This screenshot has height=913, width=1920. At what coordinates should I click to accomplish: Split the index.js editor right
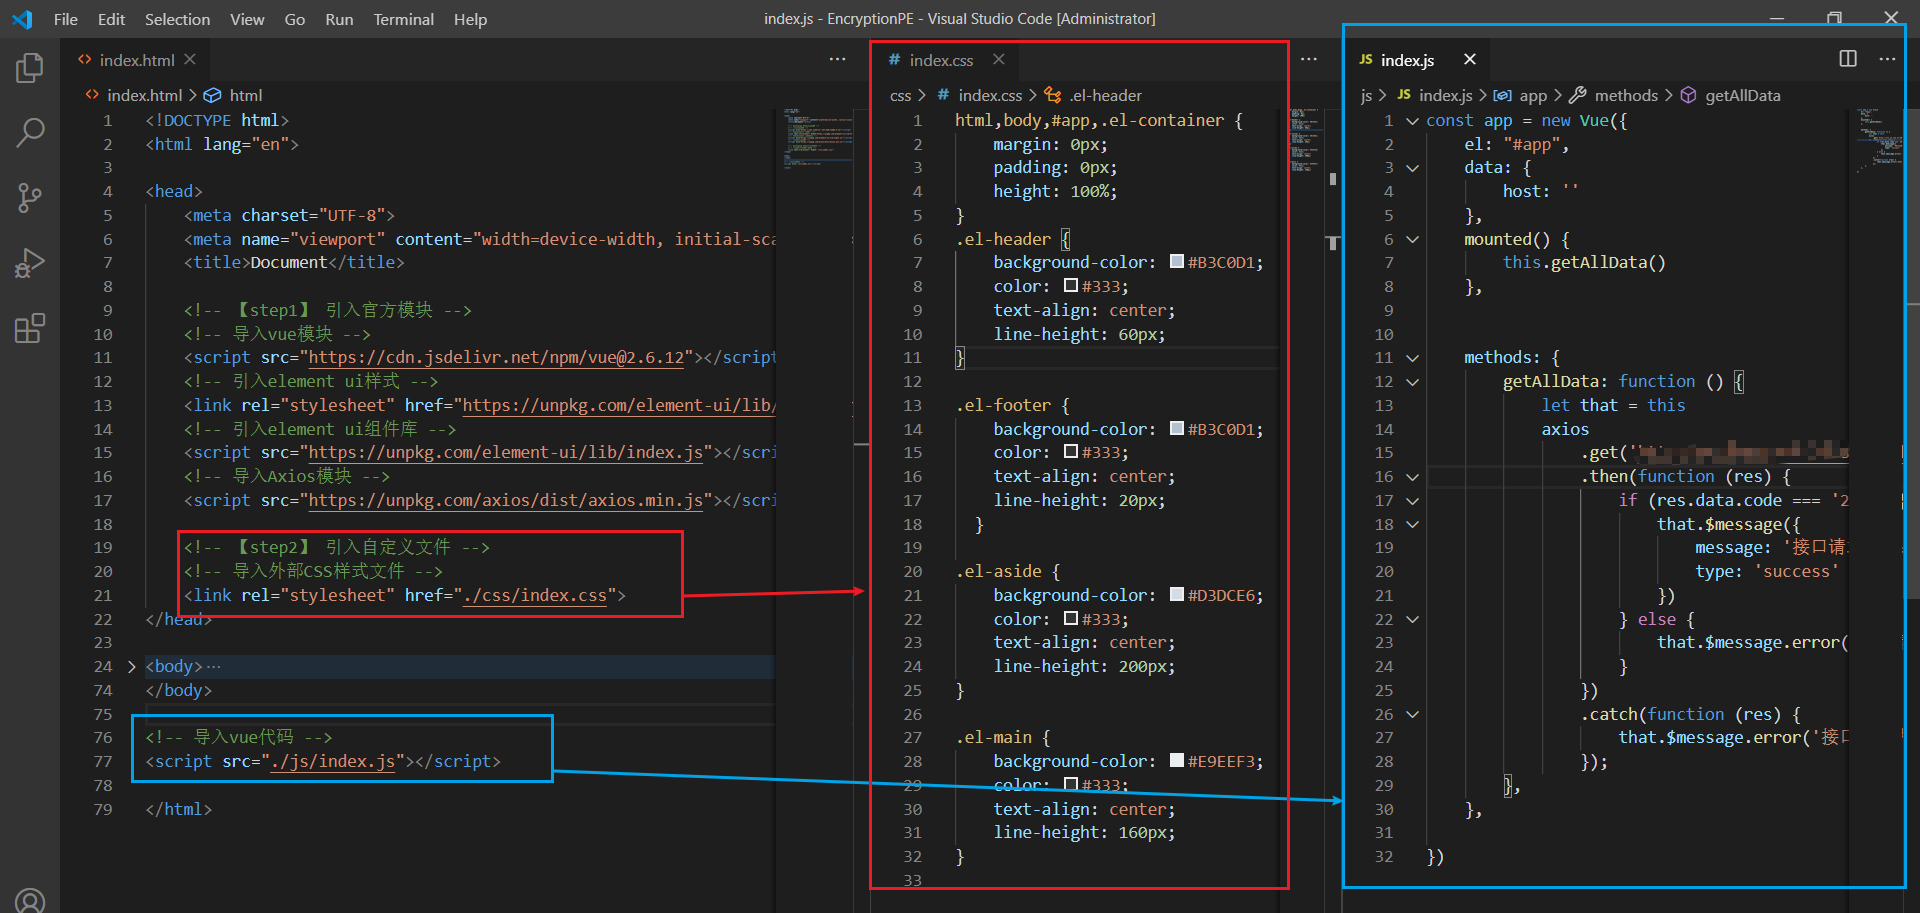tap(1848, 60)
